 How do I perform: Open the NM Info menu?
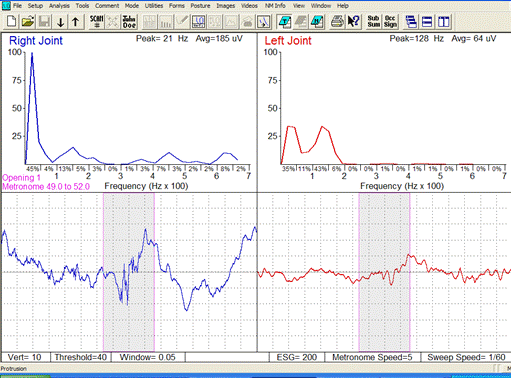pos(275,6)
